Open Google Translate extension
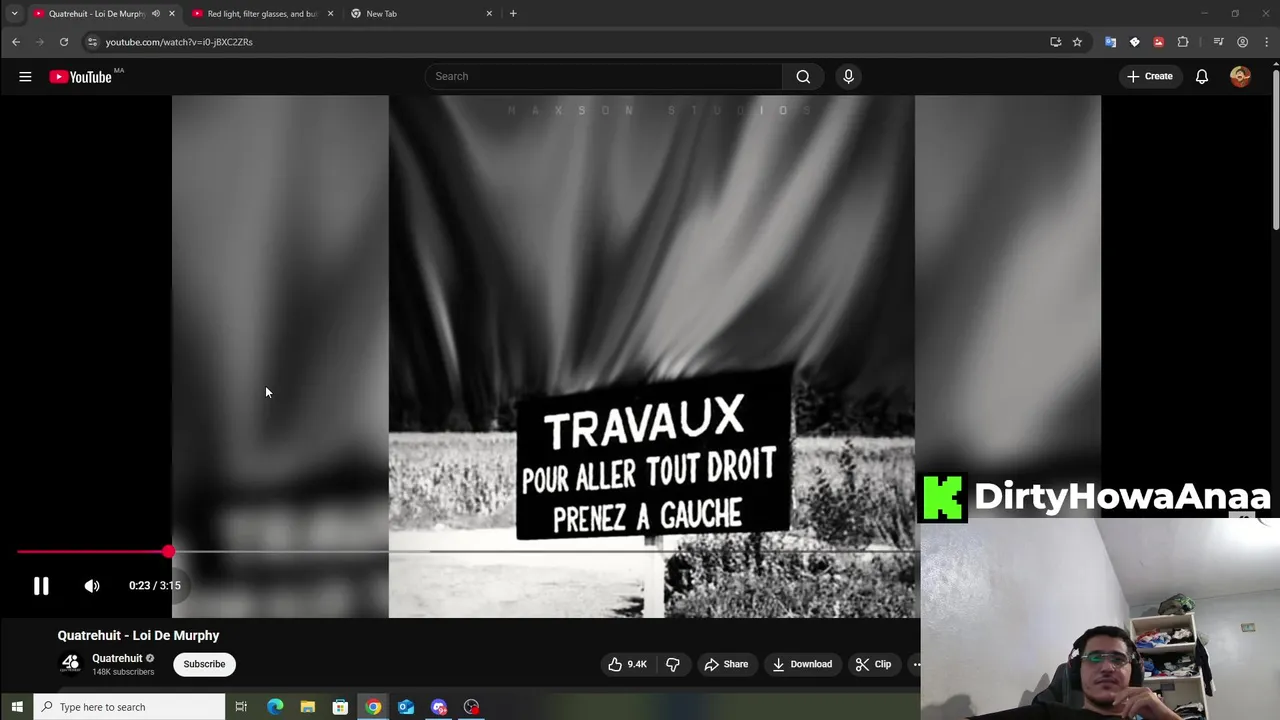This screenshot has height=720, width=1280. [1110, 42]
